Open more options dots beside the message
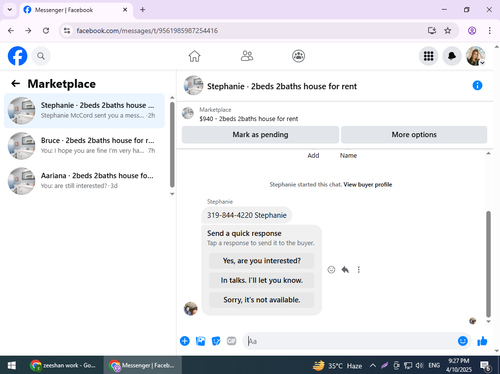This screenshot has width=500, height=374. tap(359, 270)
